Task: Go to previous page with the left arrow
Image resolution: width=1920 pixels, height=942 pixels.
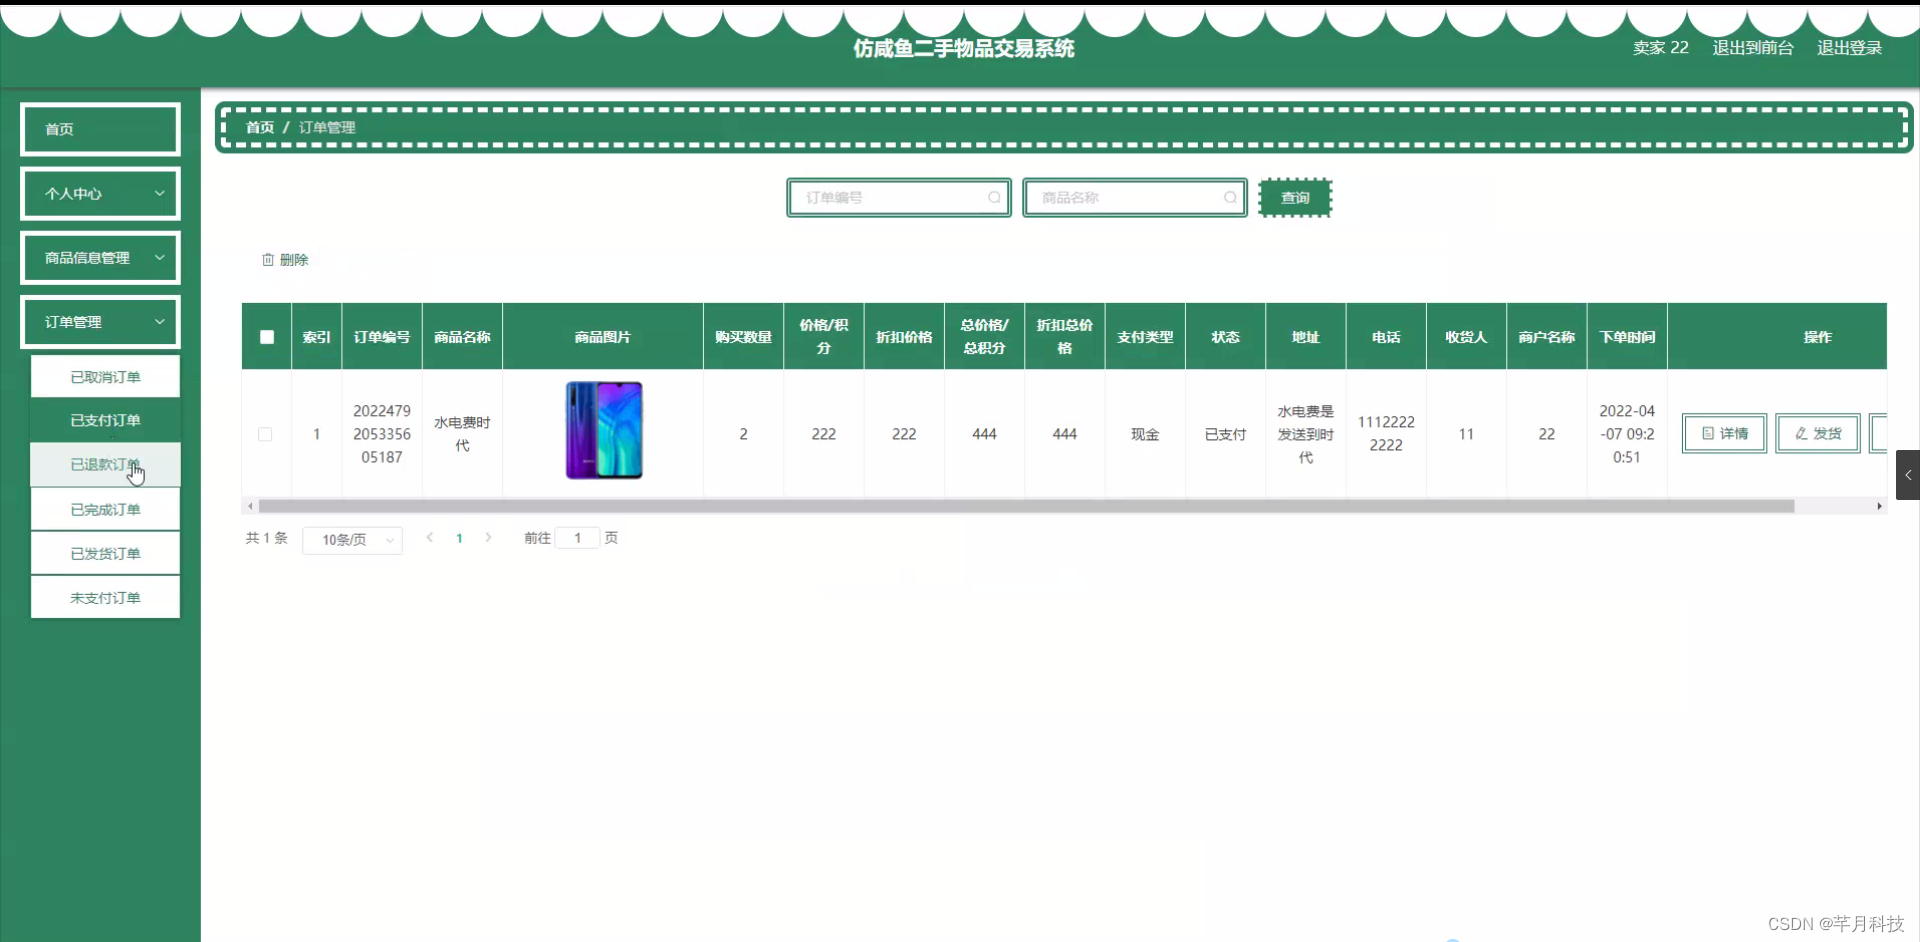Action: pos(430,537)
